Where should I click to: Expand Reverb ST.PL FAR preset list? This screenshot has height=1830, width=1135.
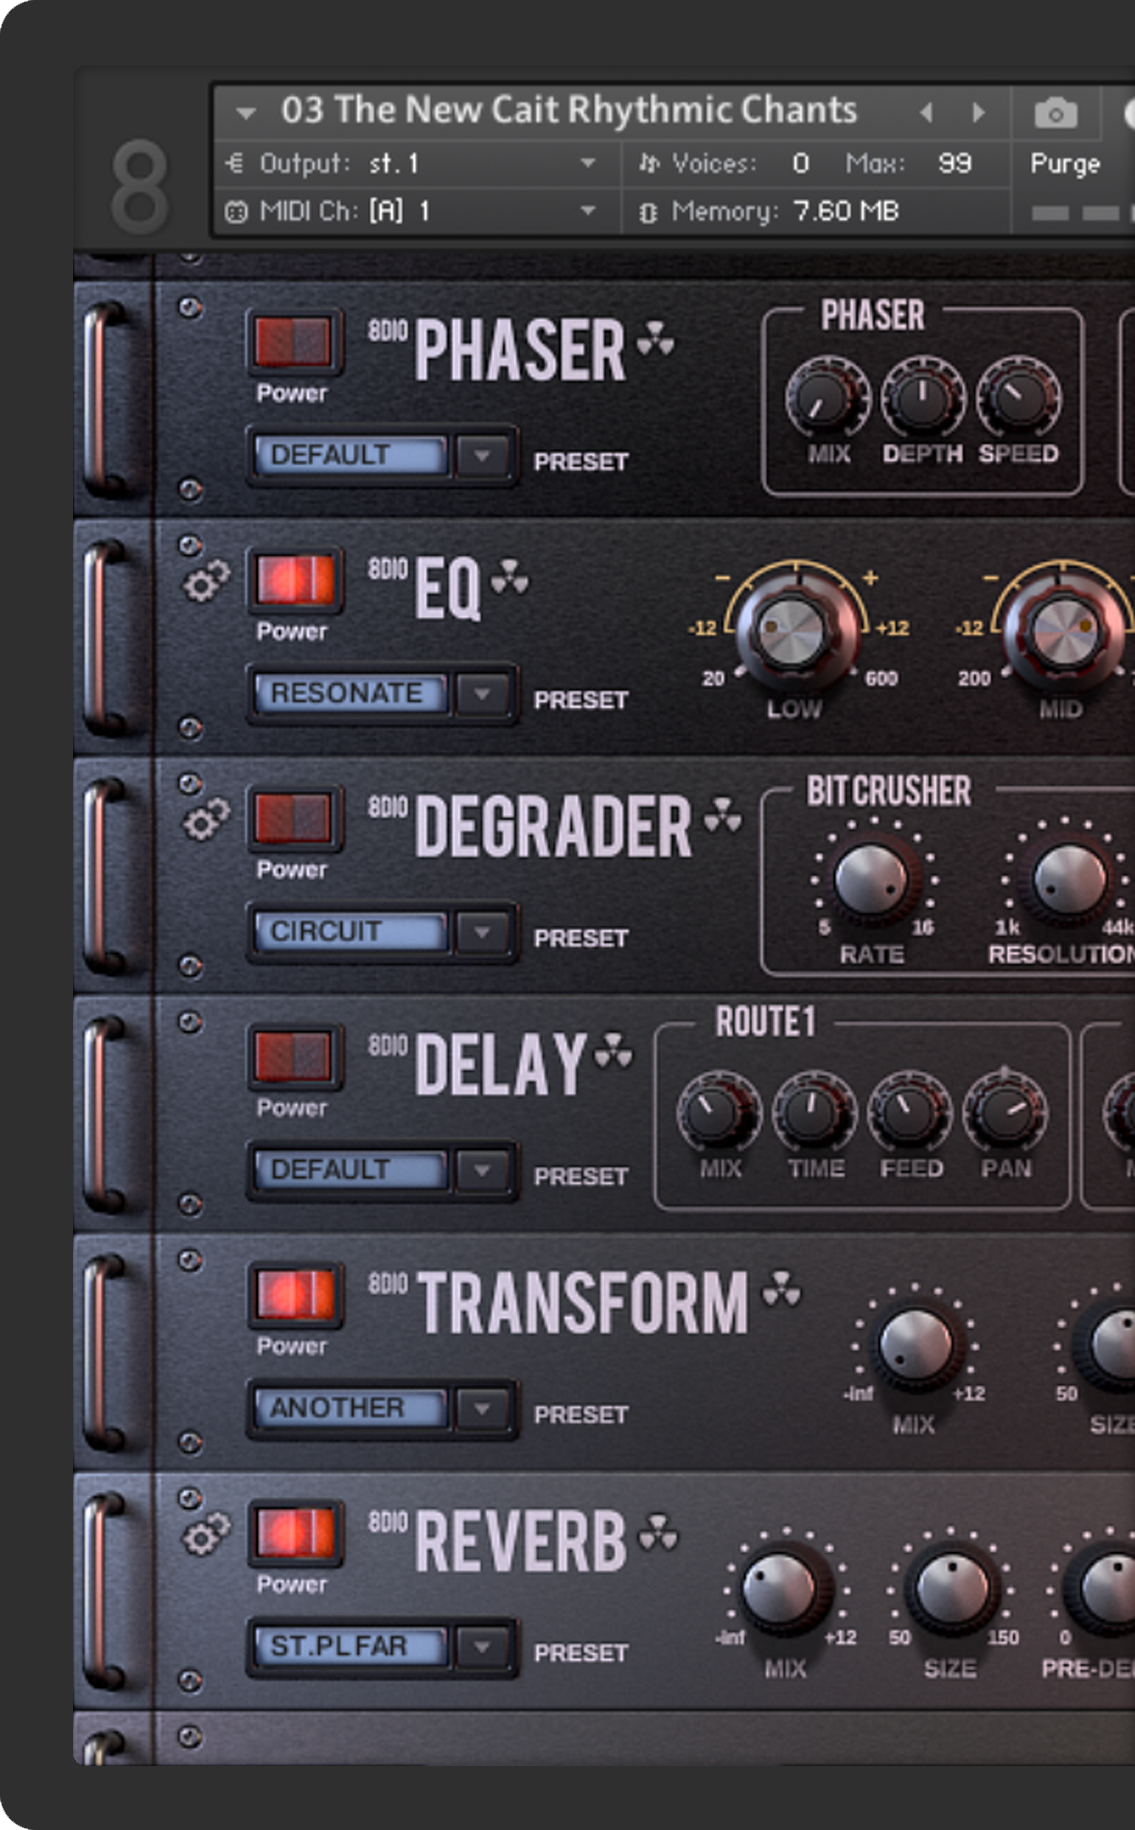[x=483, y=1646]
